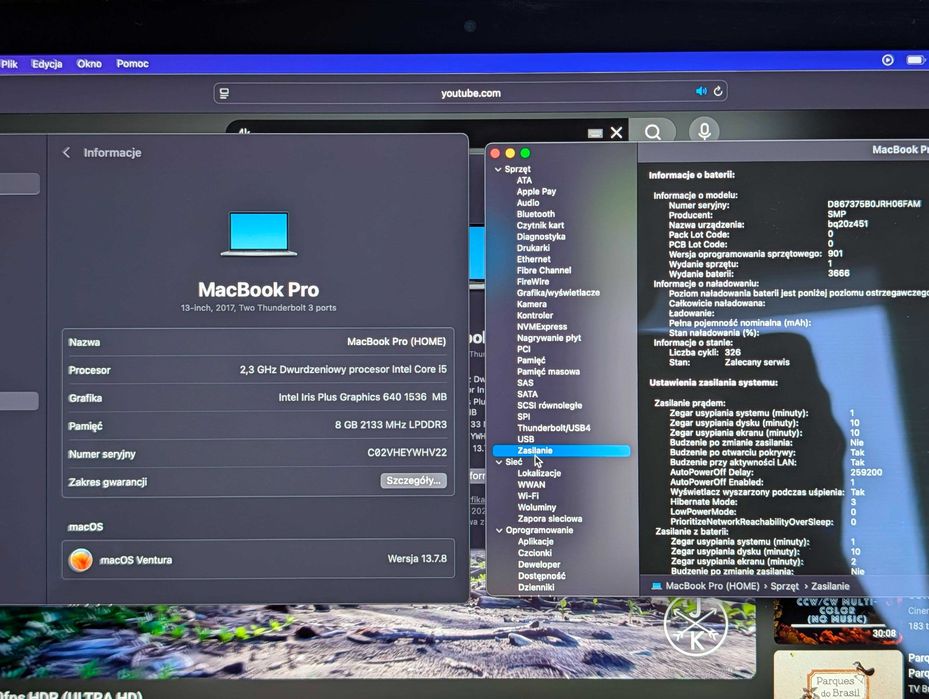Image resolution: width=929 pixels, height=699 pixels.
Task: Open the Okno menu
Action: click(89, 63)
